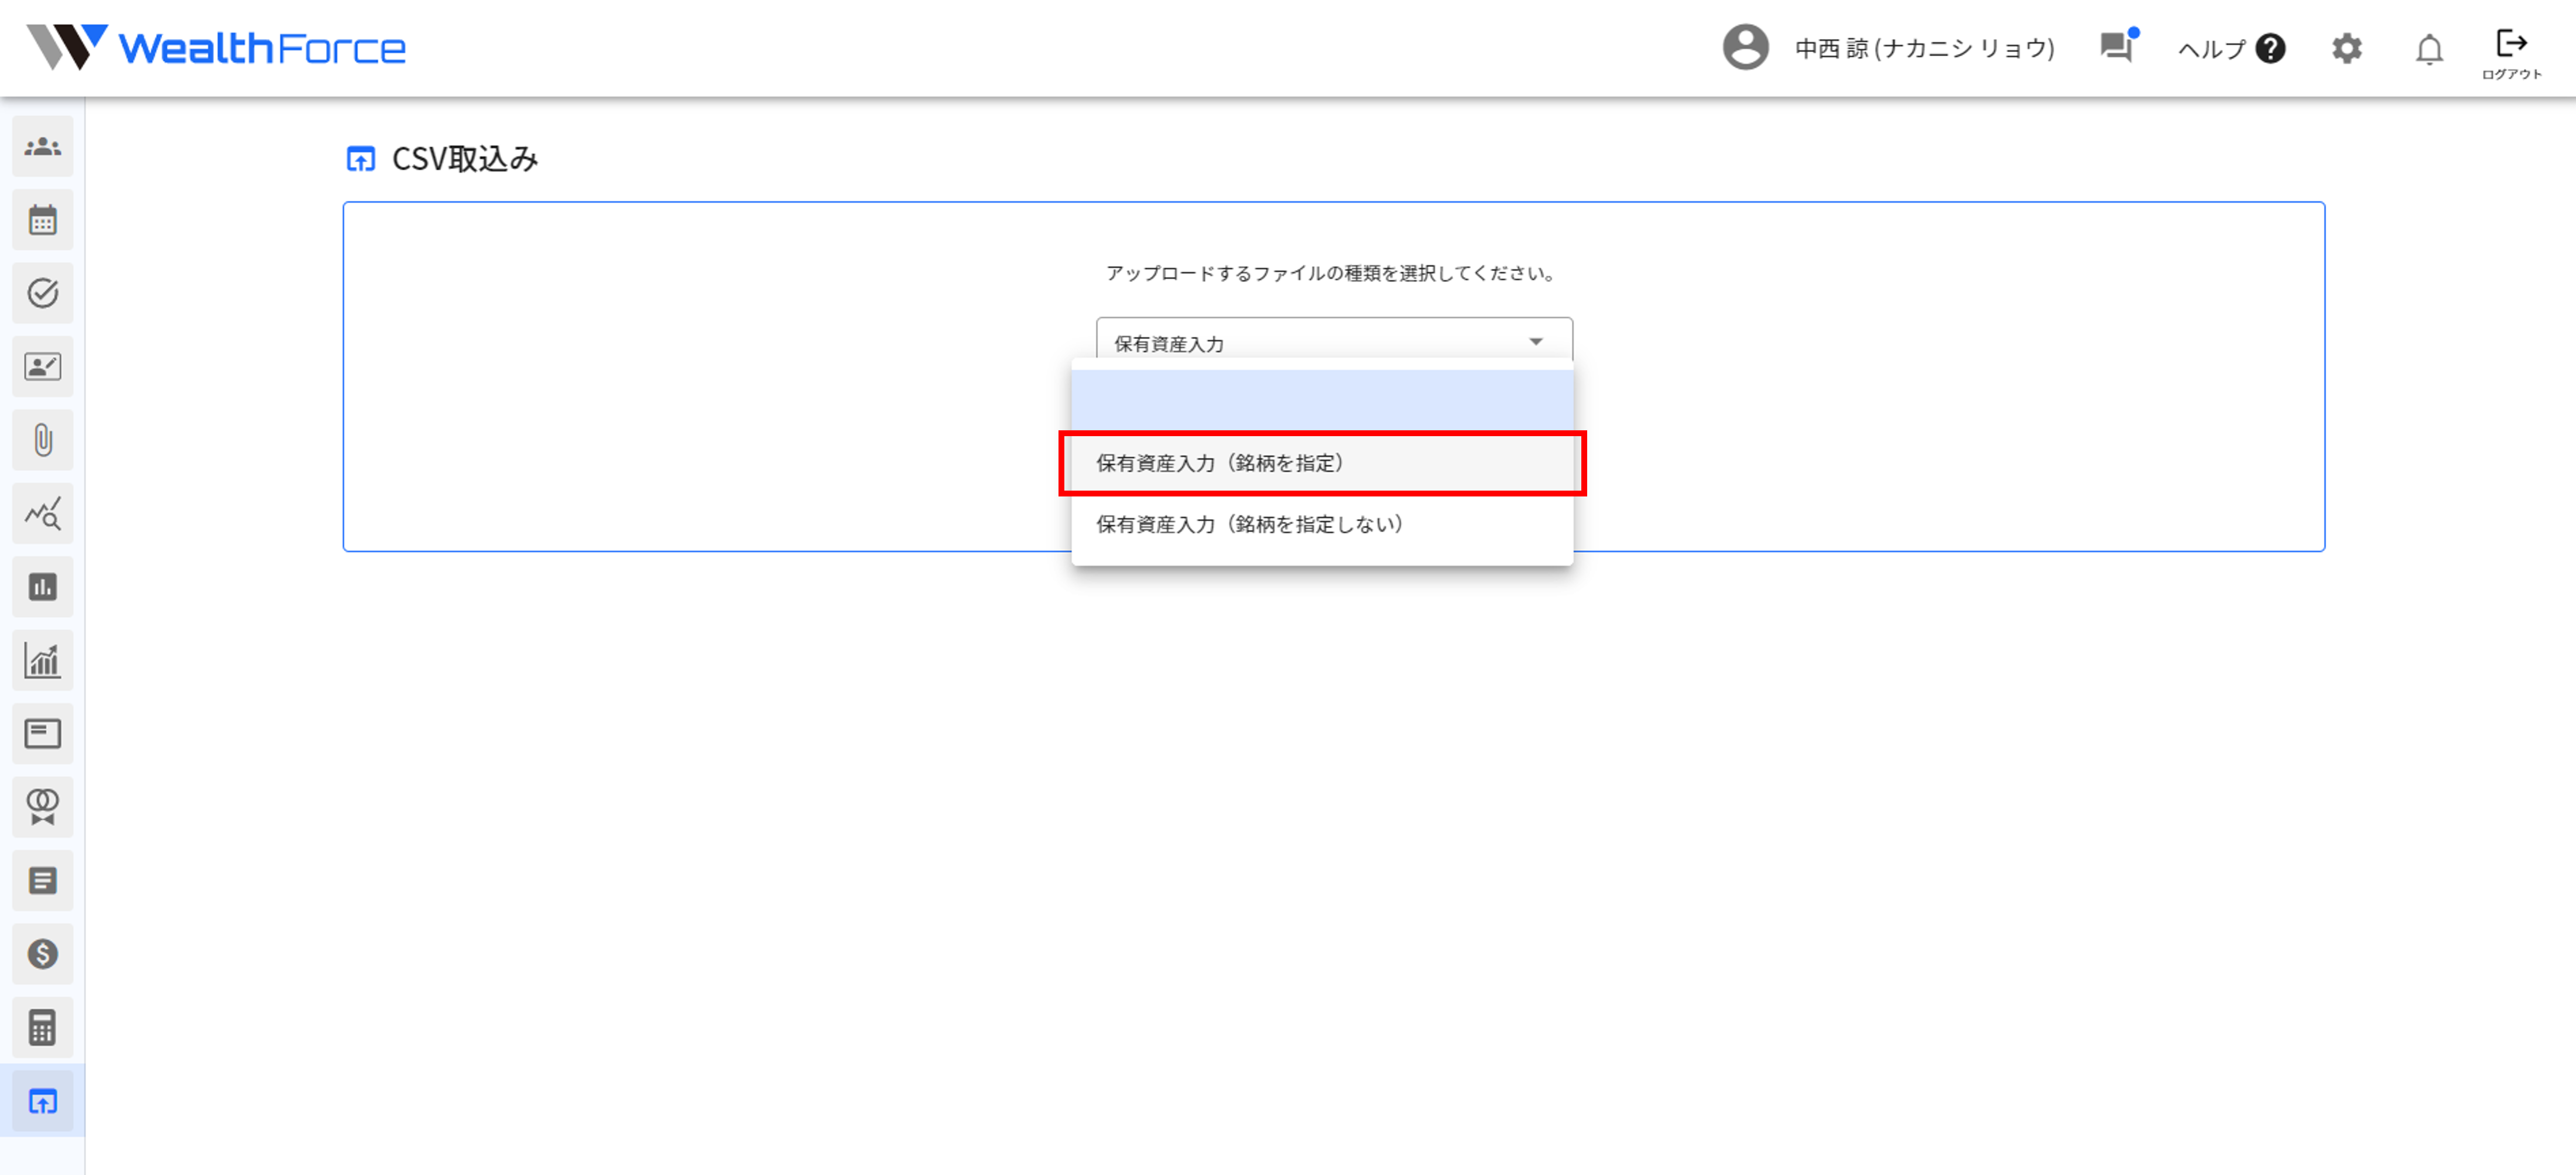
Task: Open the paperclip attachments sidebar icon
Action: (42, 440)
